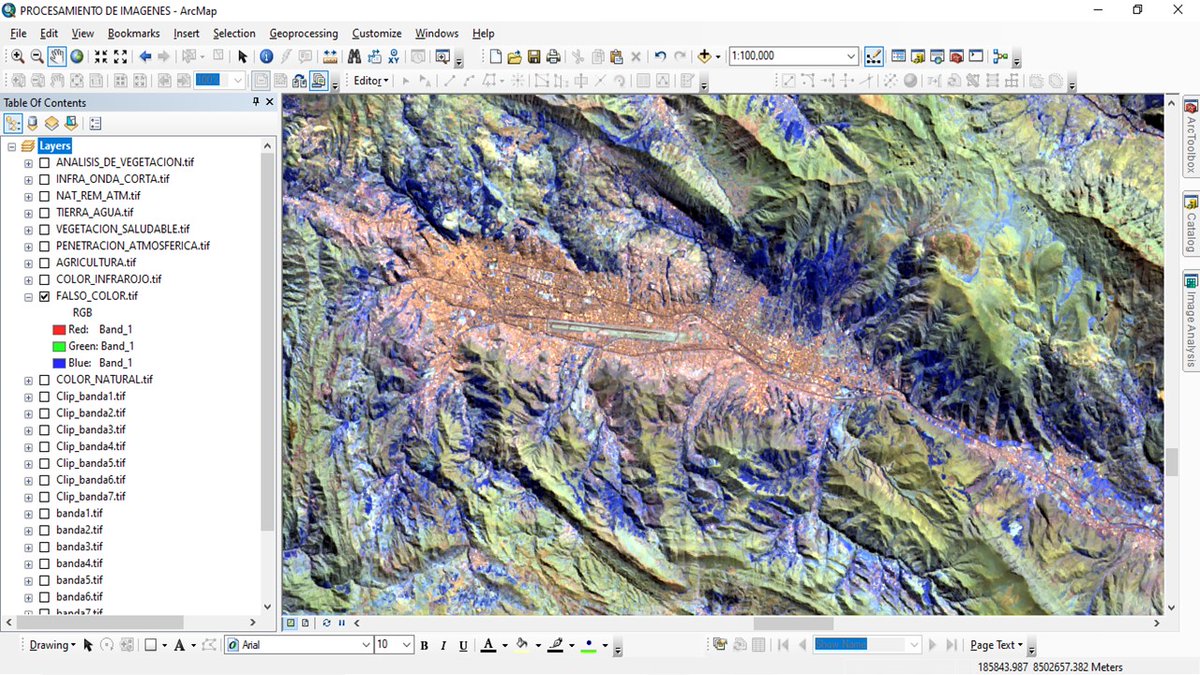The height and width of the screenshot is (675, 1200).
Task: Expand the COLOR_INFRAROJO.tif layer
Action: click(x=29, y=279)
